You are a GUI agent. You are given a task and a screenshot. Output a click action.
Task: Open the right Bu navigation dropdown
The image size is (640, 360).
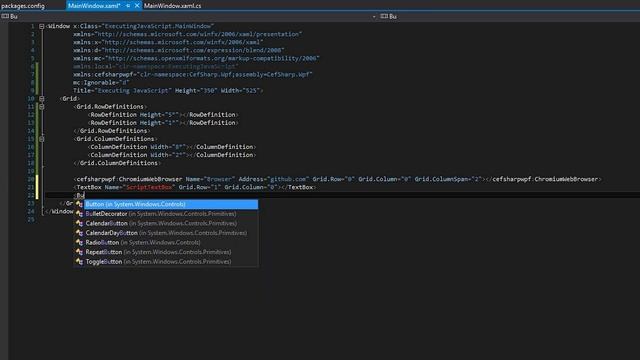coord(510,16)
